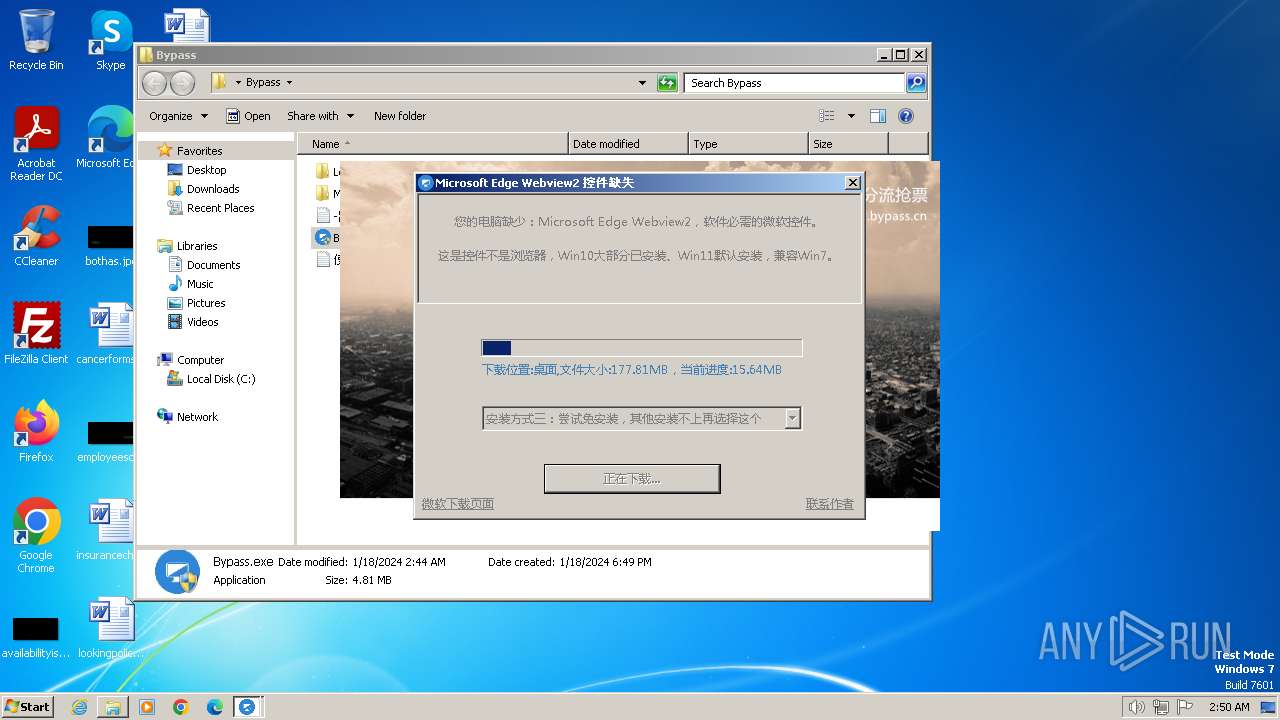The width and height of the screenshot is (1280, 720).
Task: Open FileZilla Client desktop icon
Action: click(x=36, y=333)
